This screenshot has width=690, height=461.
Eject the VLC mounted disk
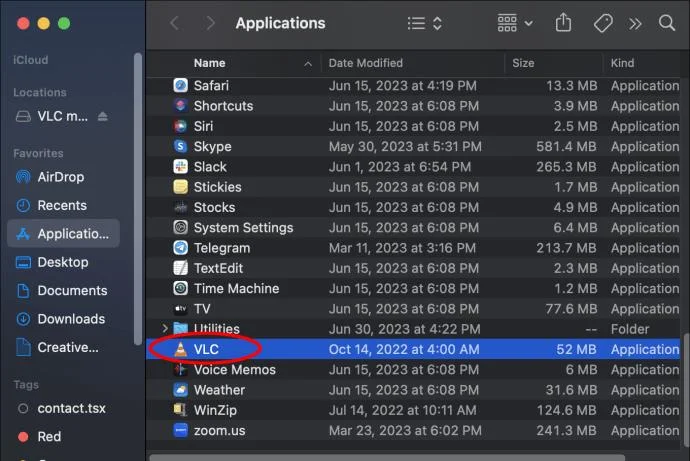coord(103,116)
